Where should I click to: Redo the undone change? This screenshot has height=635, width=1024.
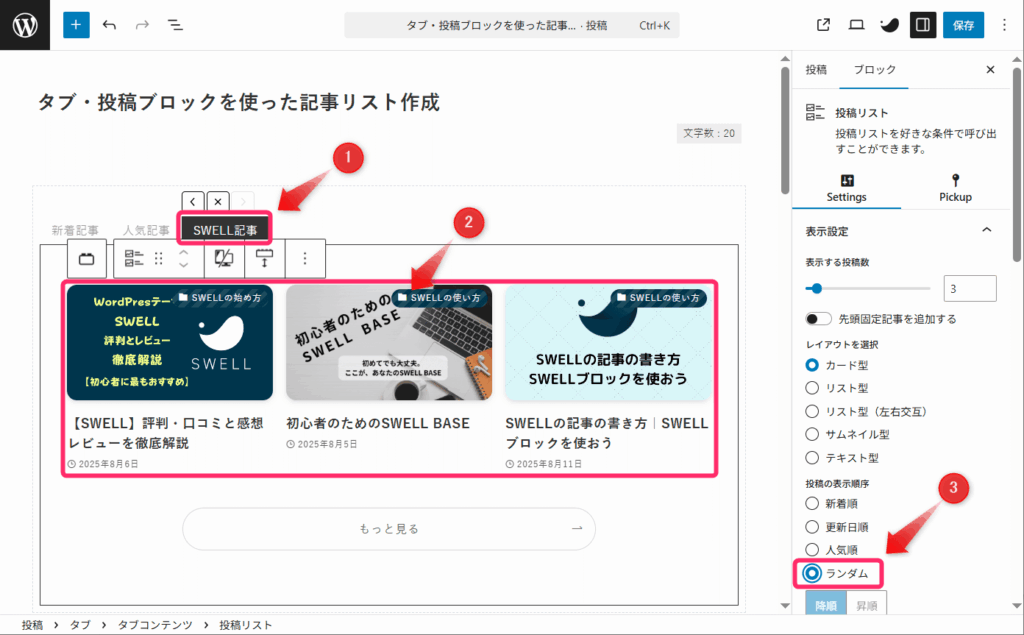(142, 25)
